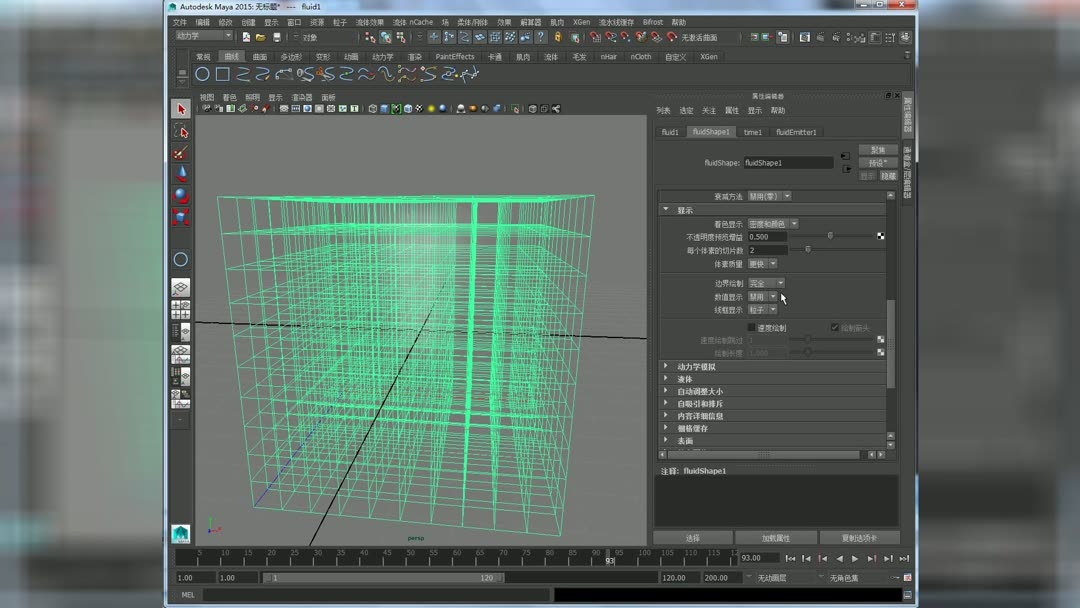1080x608 pixels.
Task: Open the 着色显示 dropdown
Action: pyautogui.click(x=773, y=224)
